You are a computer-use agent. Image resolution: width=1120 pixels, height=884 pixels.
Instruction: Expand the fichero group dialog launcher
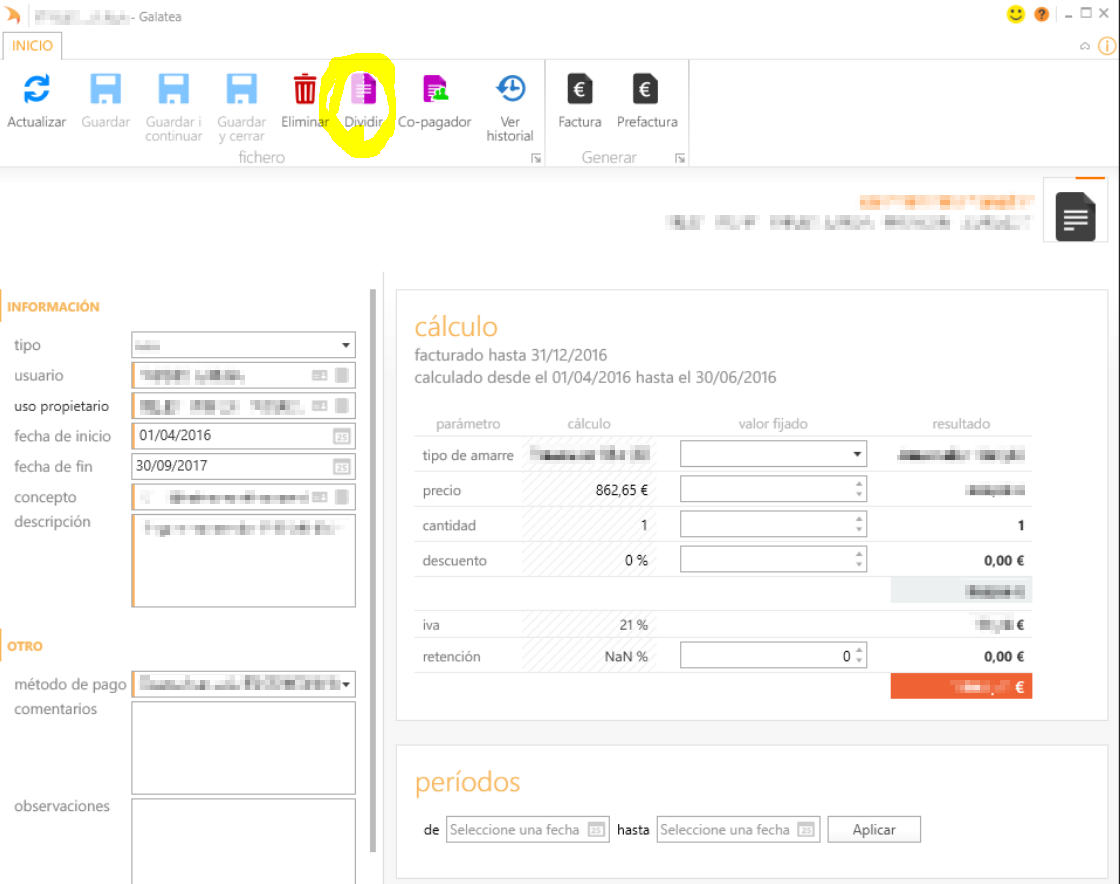[536, 158]
